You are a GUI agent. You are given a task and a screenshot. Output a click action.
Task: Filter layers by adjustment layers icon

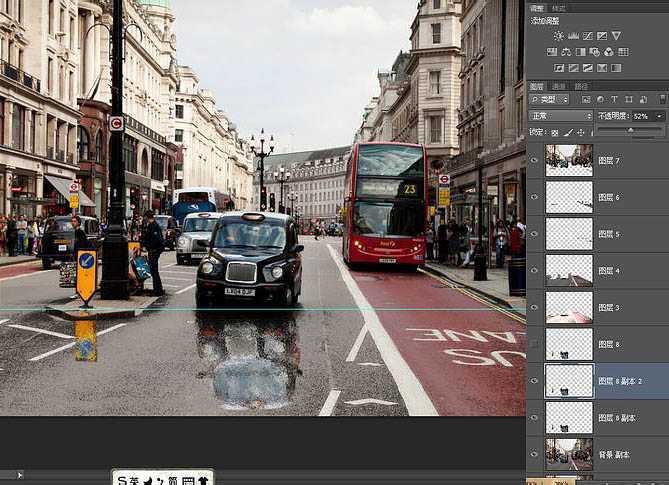[x=600, y=99]
